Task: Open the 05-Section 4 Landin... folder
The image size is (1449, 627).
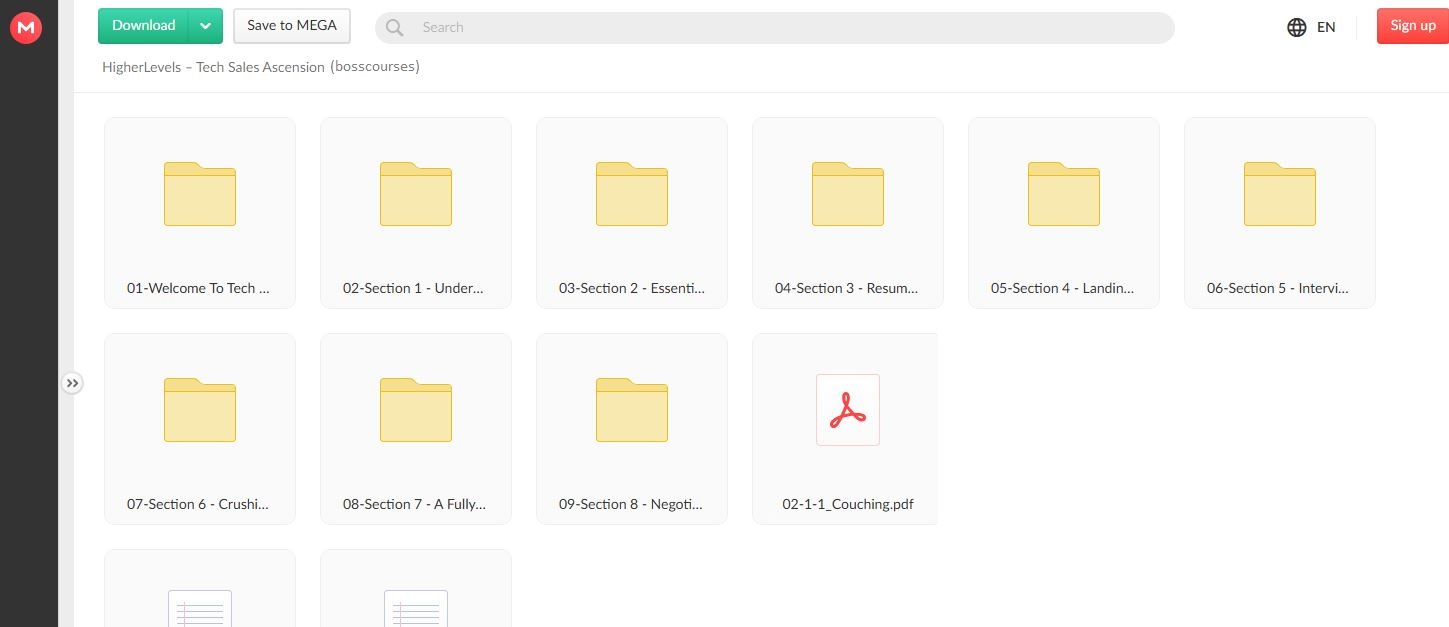Action: (1064, 194)
